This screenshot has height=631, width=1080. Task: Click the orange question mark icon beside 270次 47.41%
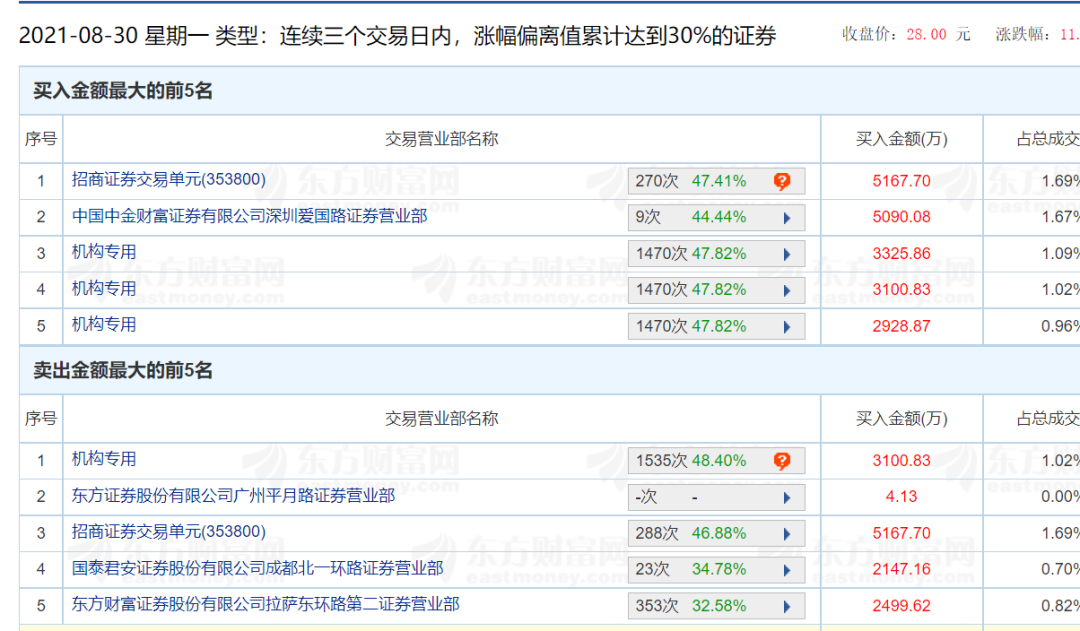[782, 181]
